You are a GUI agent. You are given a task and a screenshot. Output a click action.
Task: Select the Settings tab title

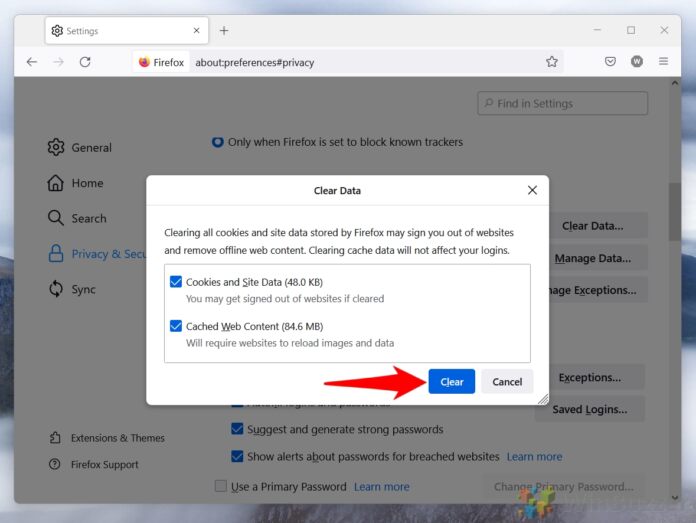point(82,31)
